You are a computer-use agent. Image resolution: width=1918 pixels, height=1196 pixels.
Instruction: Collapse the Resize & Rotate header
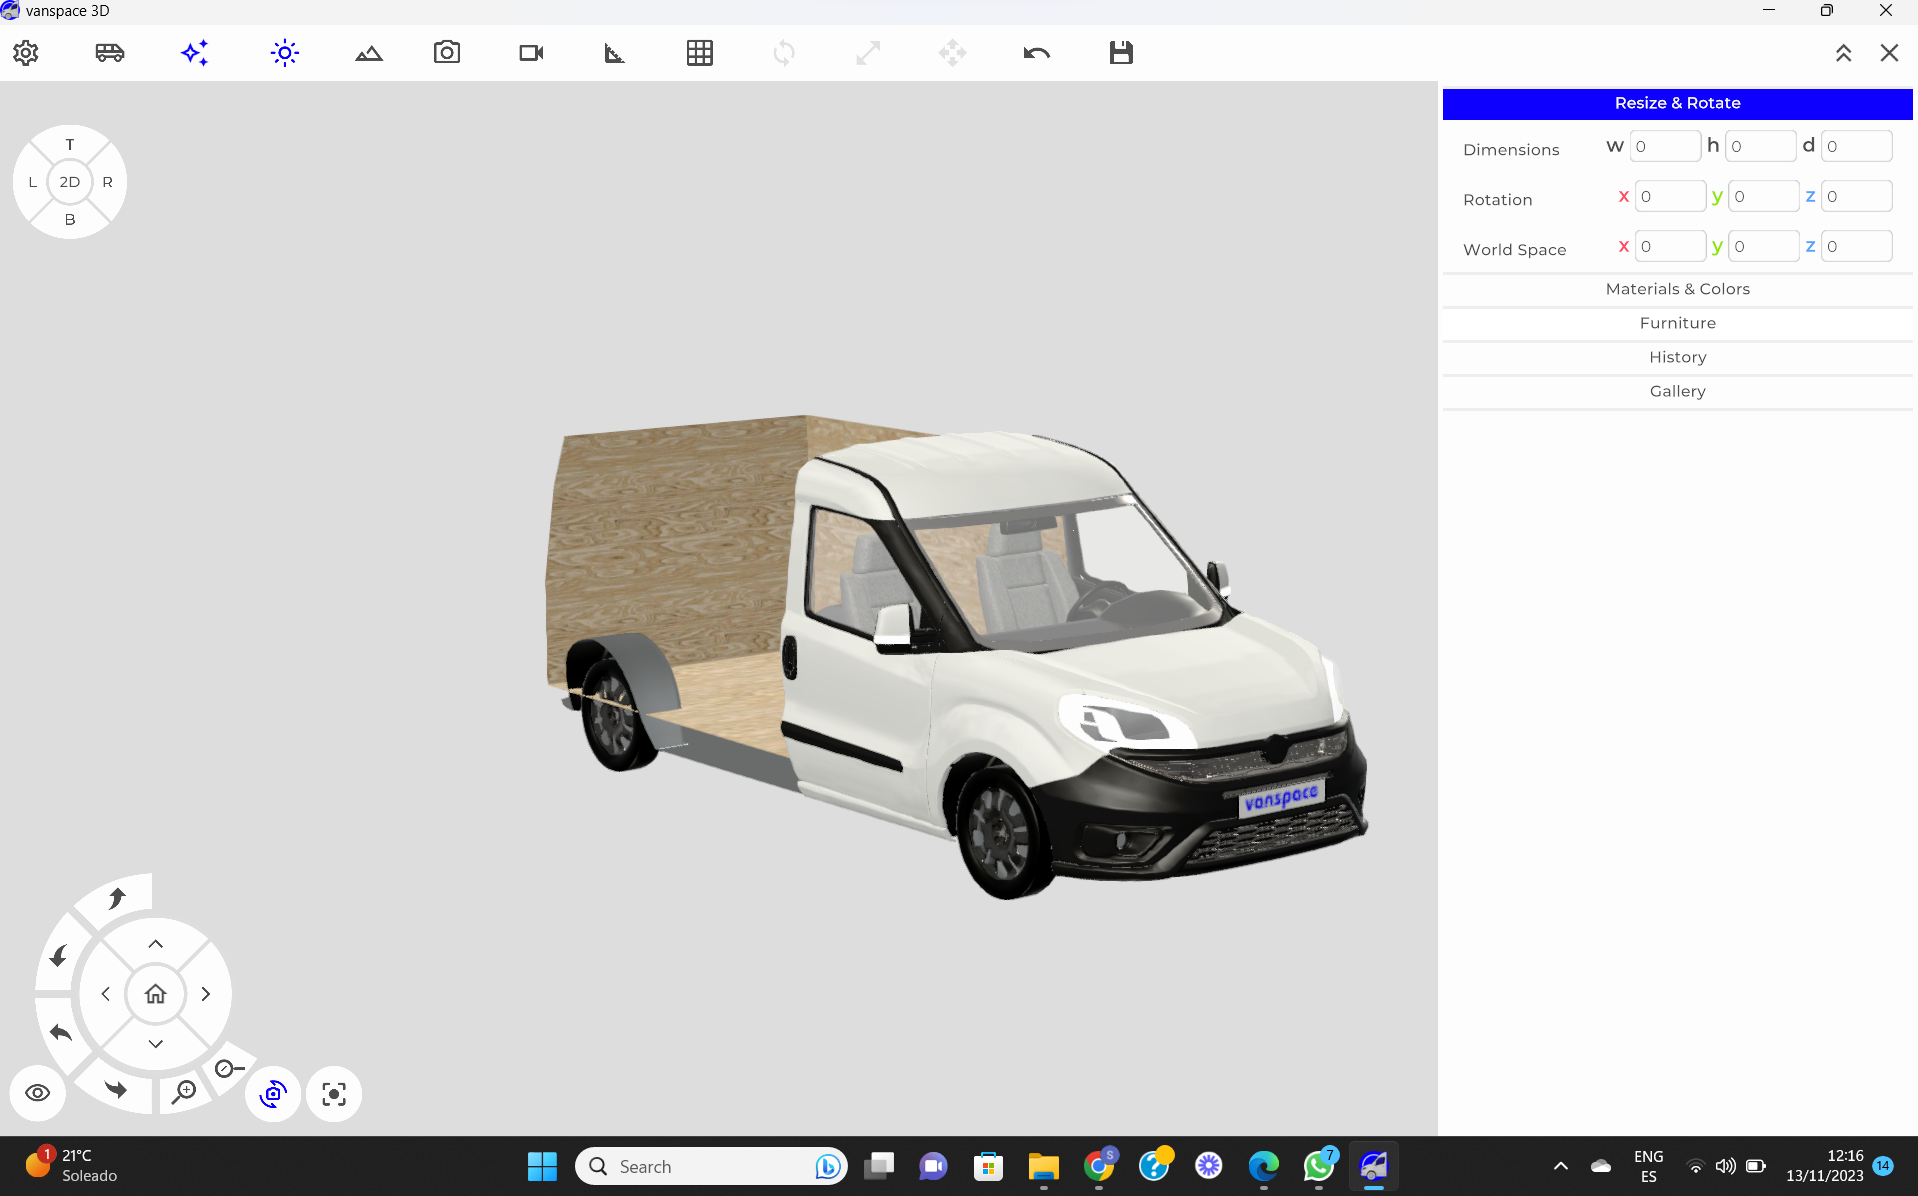click(1677, 103)
